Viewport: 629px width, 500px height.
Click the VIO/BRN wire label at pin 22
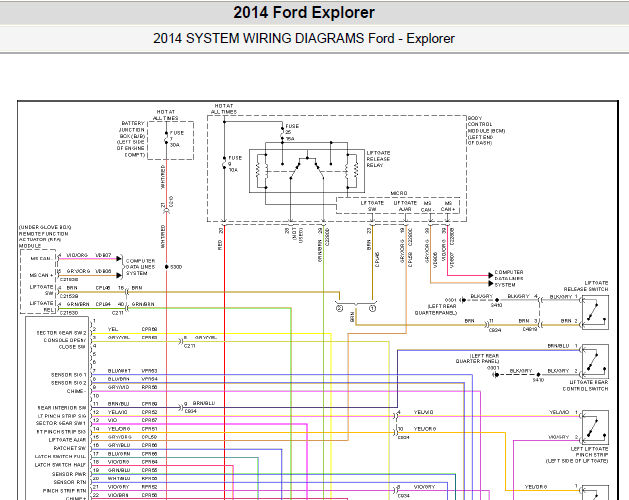tap(118, 495)
